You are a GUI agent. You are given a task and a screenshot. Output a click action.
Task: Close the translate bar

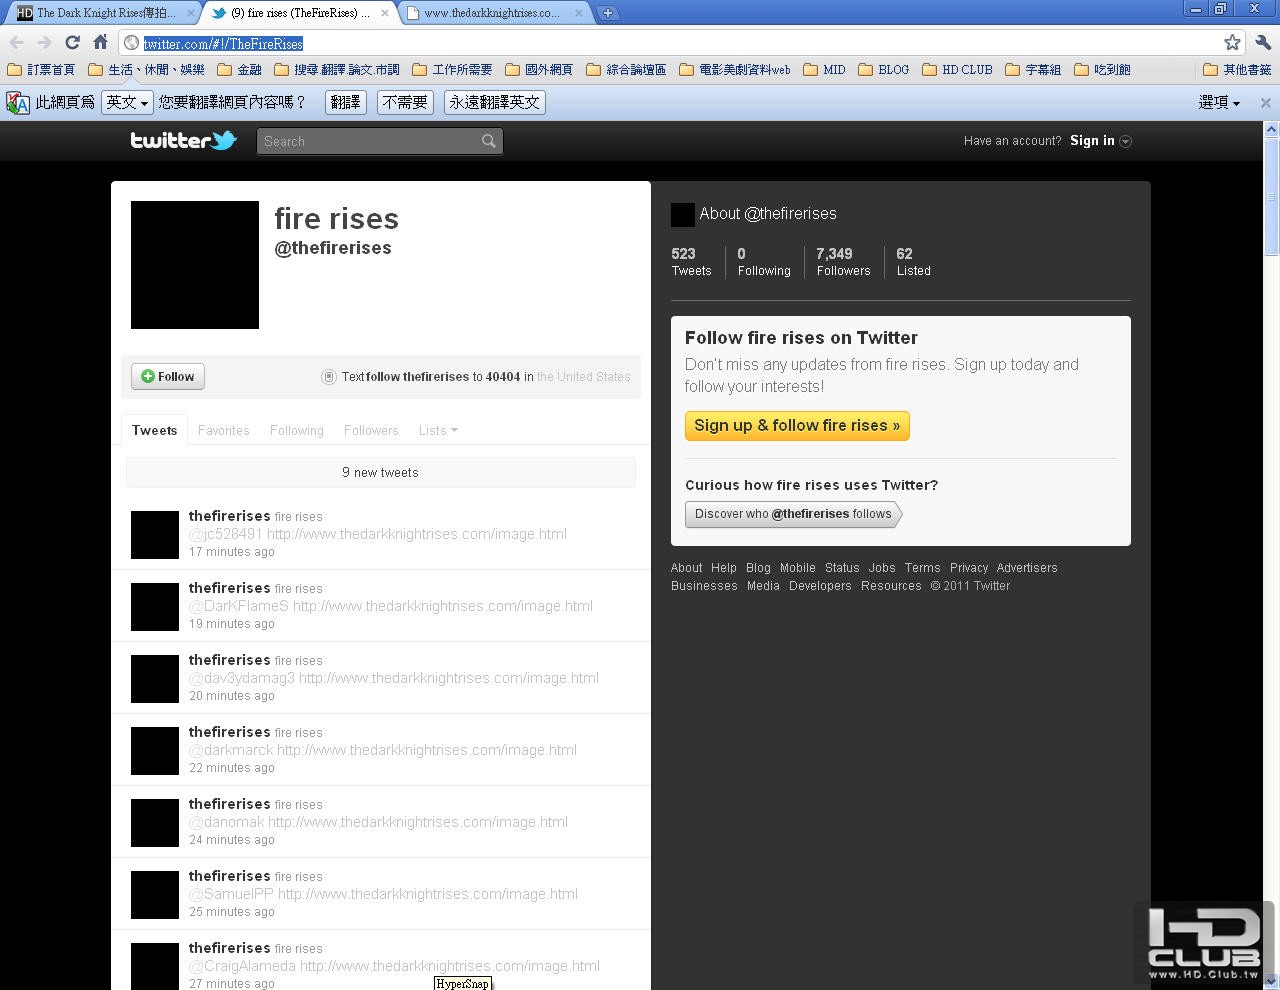coord(1265,102)
